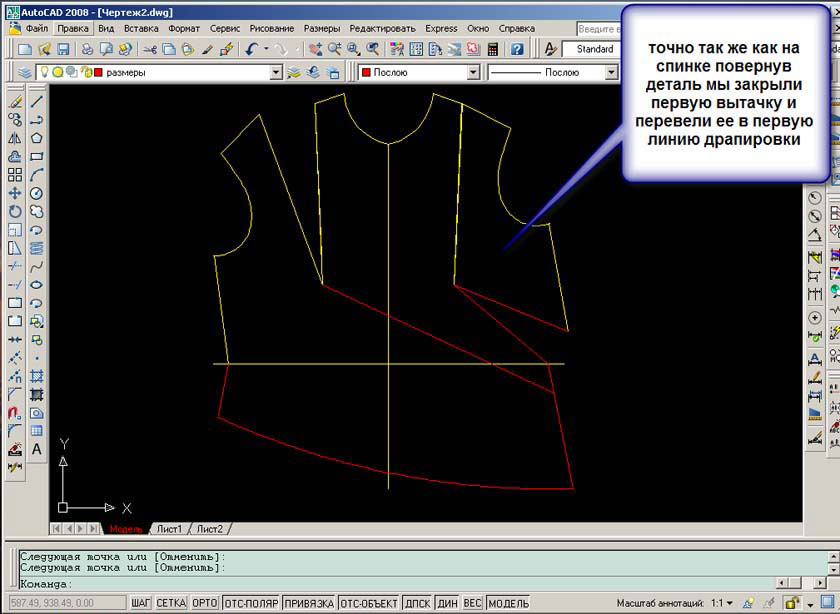Toggle ПРИВЯЗКА object snap

pos(309,603)
